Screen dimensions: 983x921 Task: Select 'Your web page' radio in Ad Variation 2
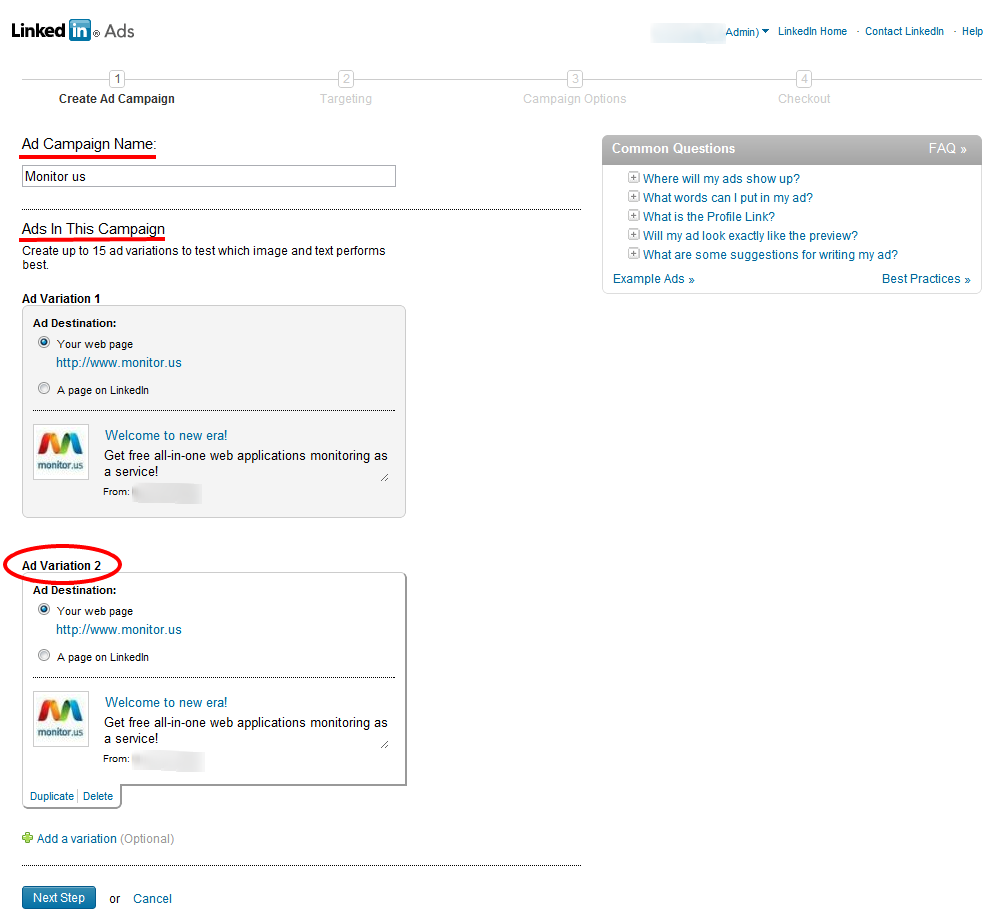point(44,609)
